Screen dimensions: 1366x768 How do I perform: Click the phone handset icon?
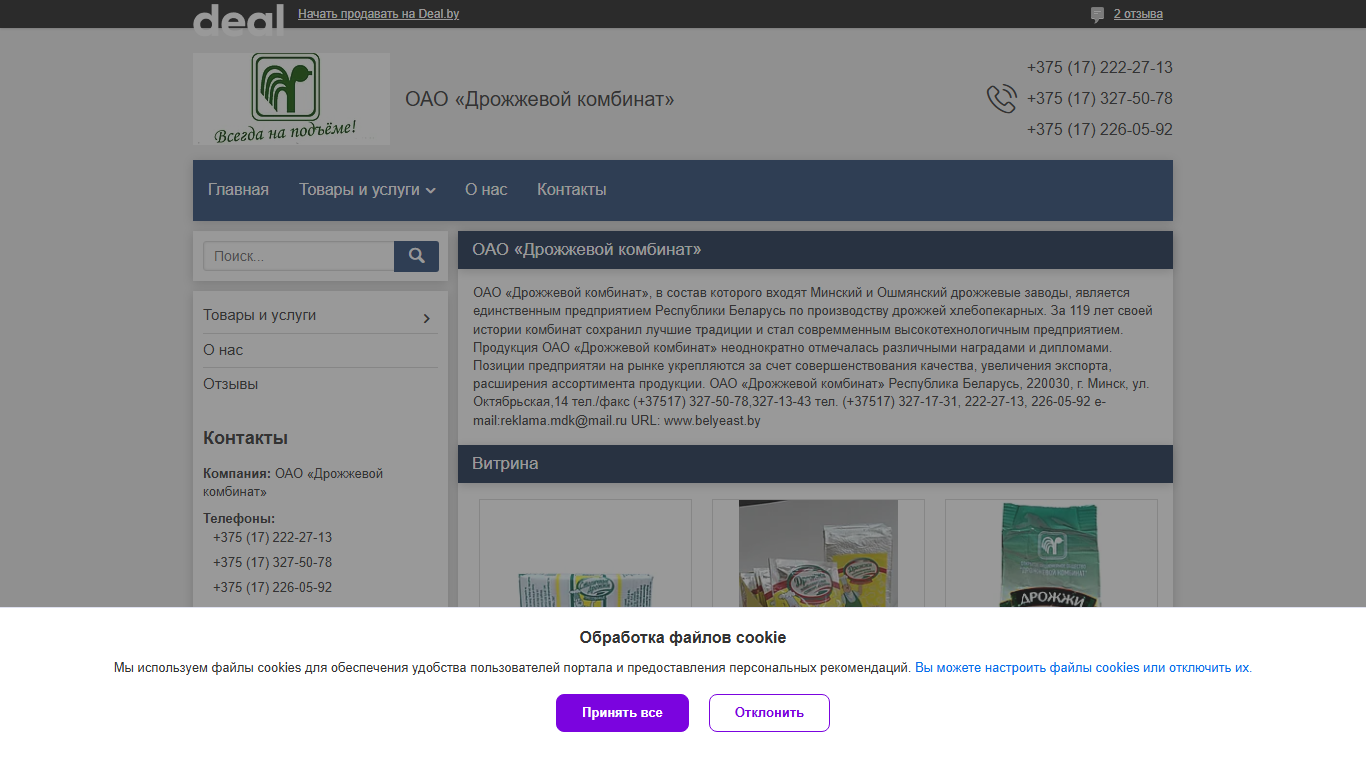(1001, 99)
